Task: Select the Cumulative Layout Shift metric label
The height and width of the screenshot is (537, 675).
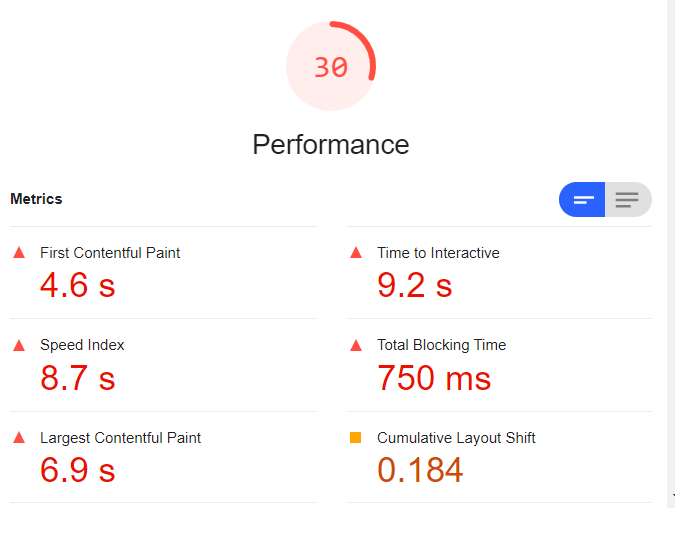Action: coord(456,438)
